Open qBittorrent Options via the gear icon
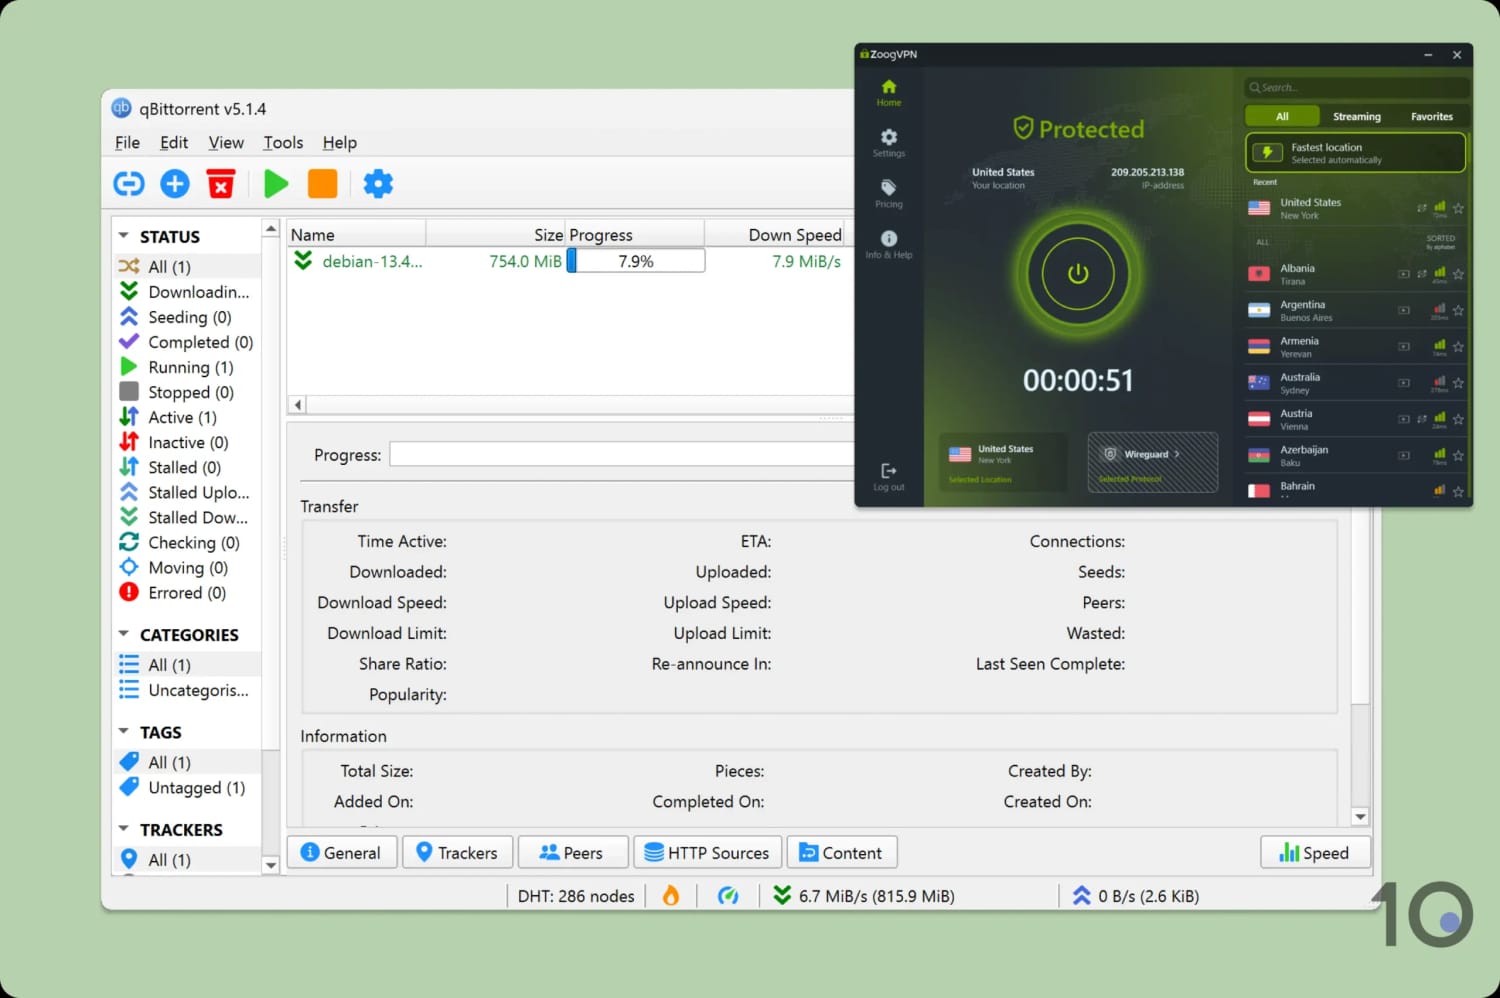 378,183
